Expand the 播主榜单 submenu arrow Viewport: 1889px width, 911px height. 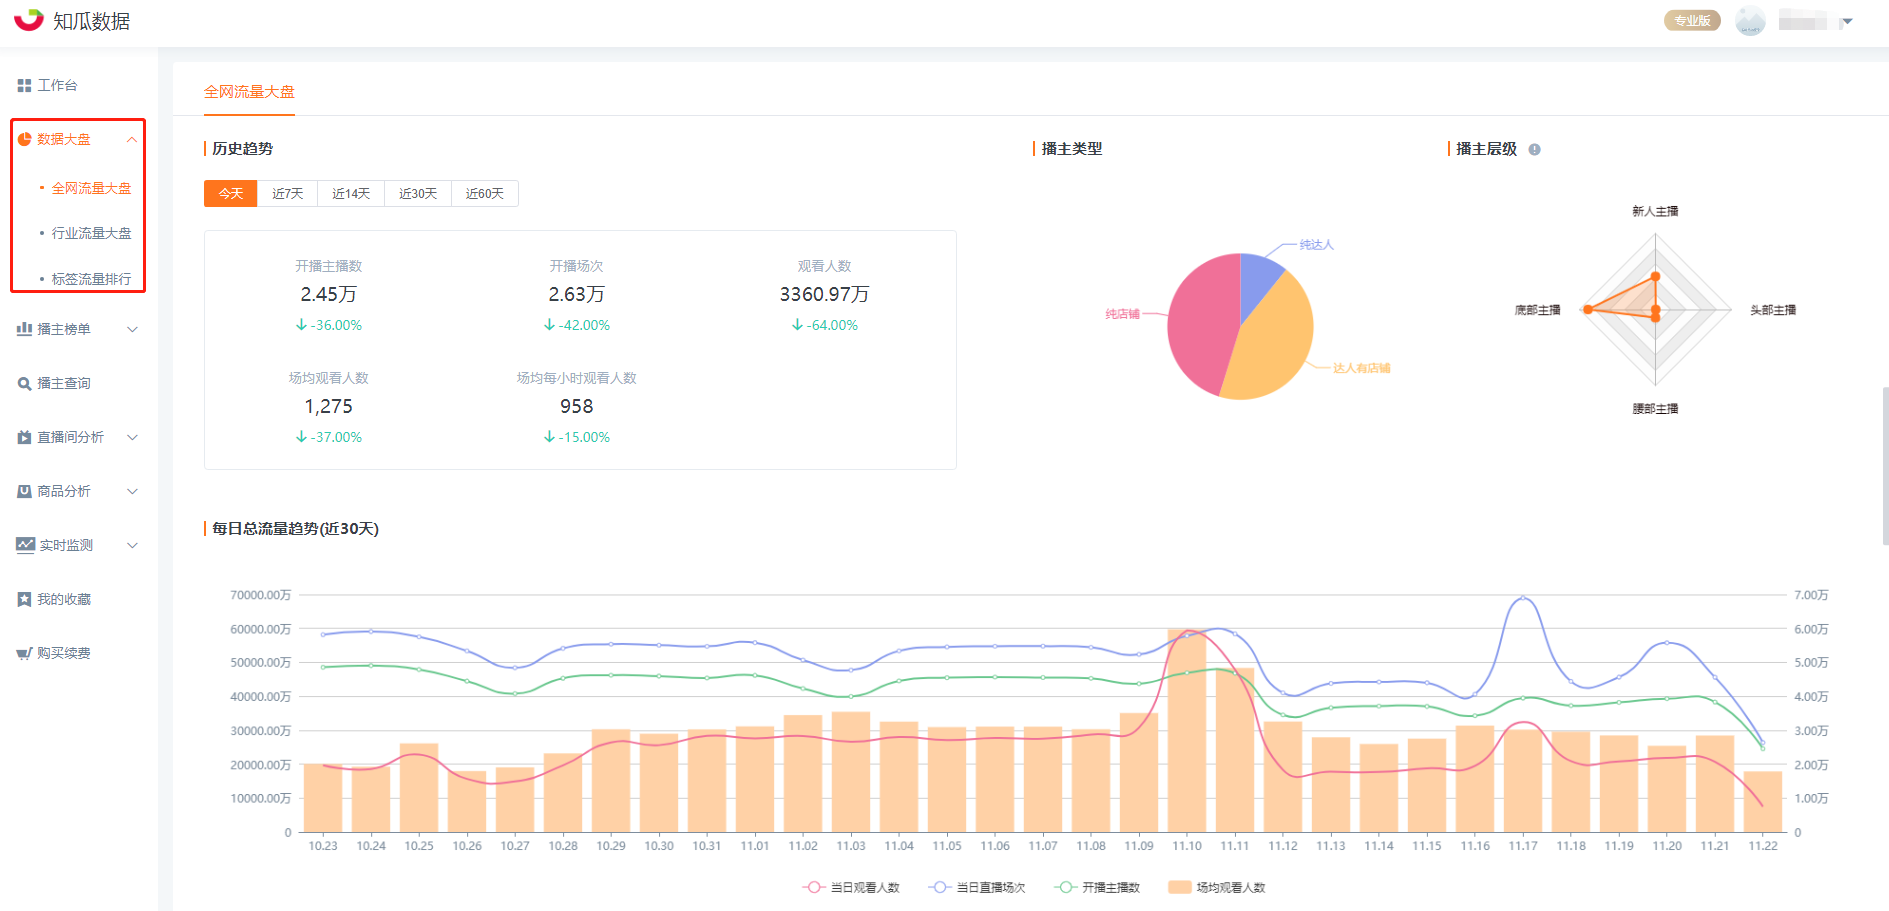click(x=132, y=329)
